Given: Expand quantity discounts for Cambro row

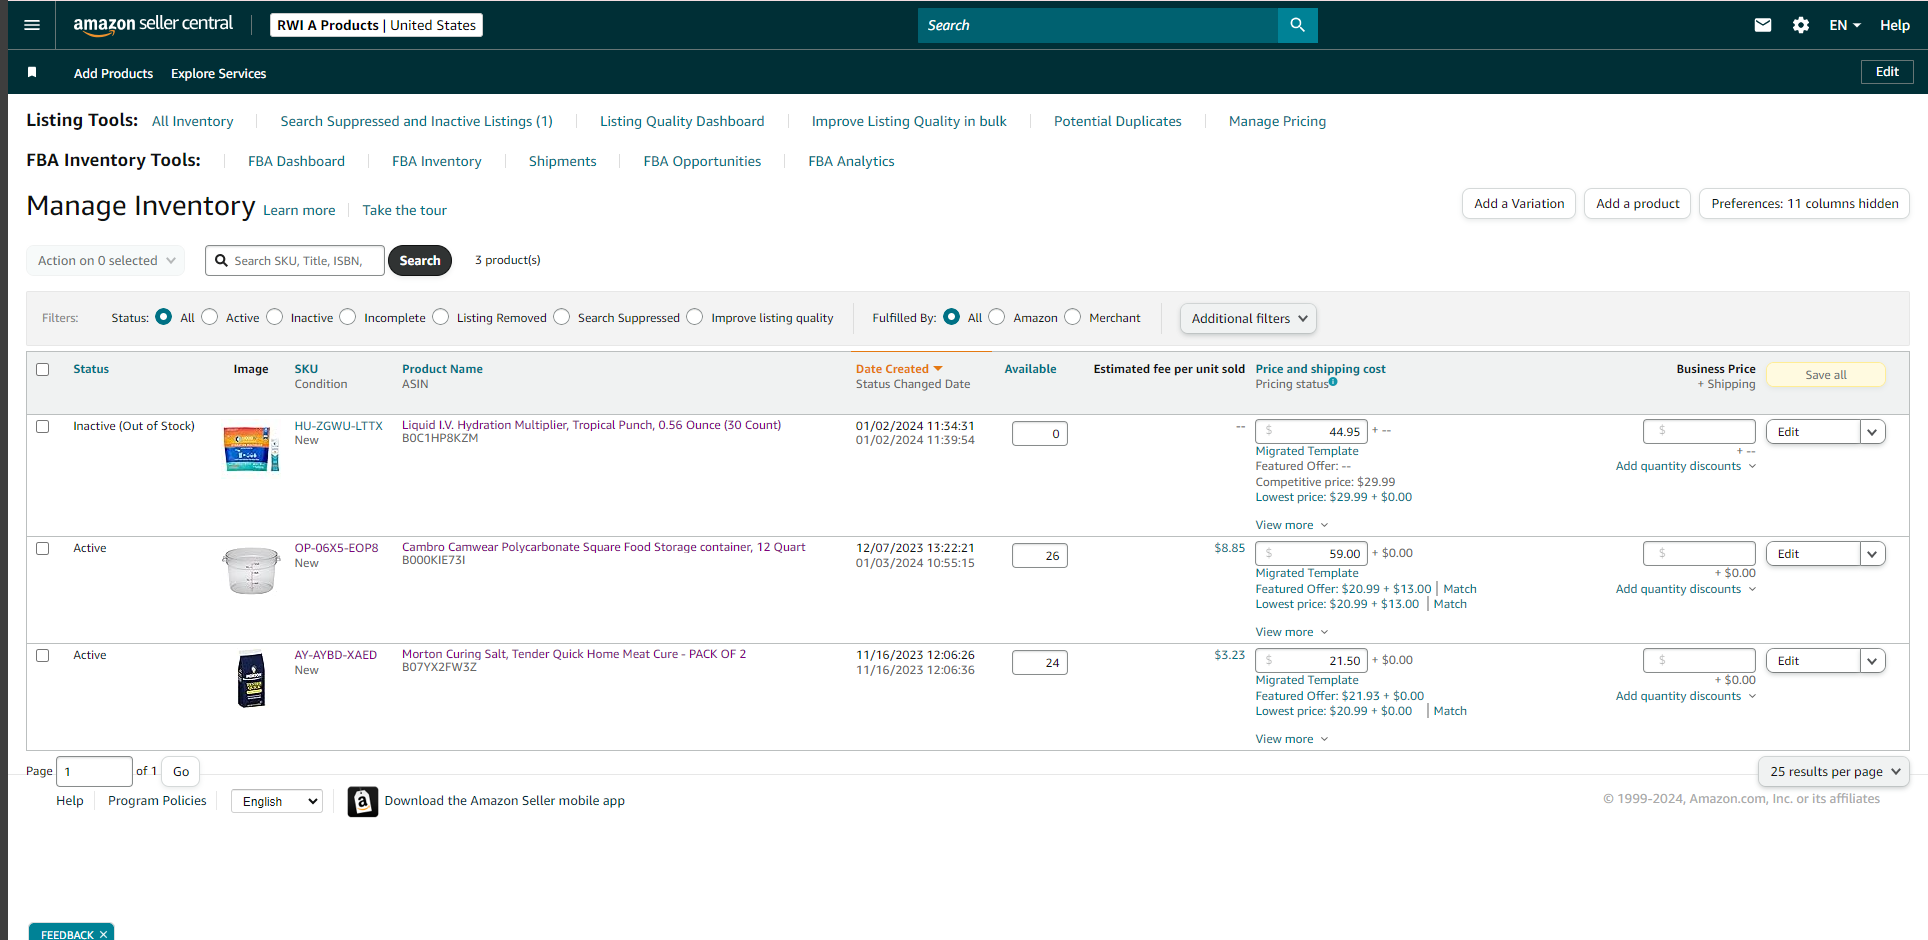Looking at the screenshot, I should (1686, 589).
